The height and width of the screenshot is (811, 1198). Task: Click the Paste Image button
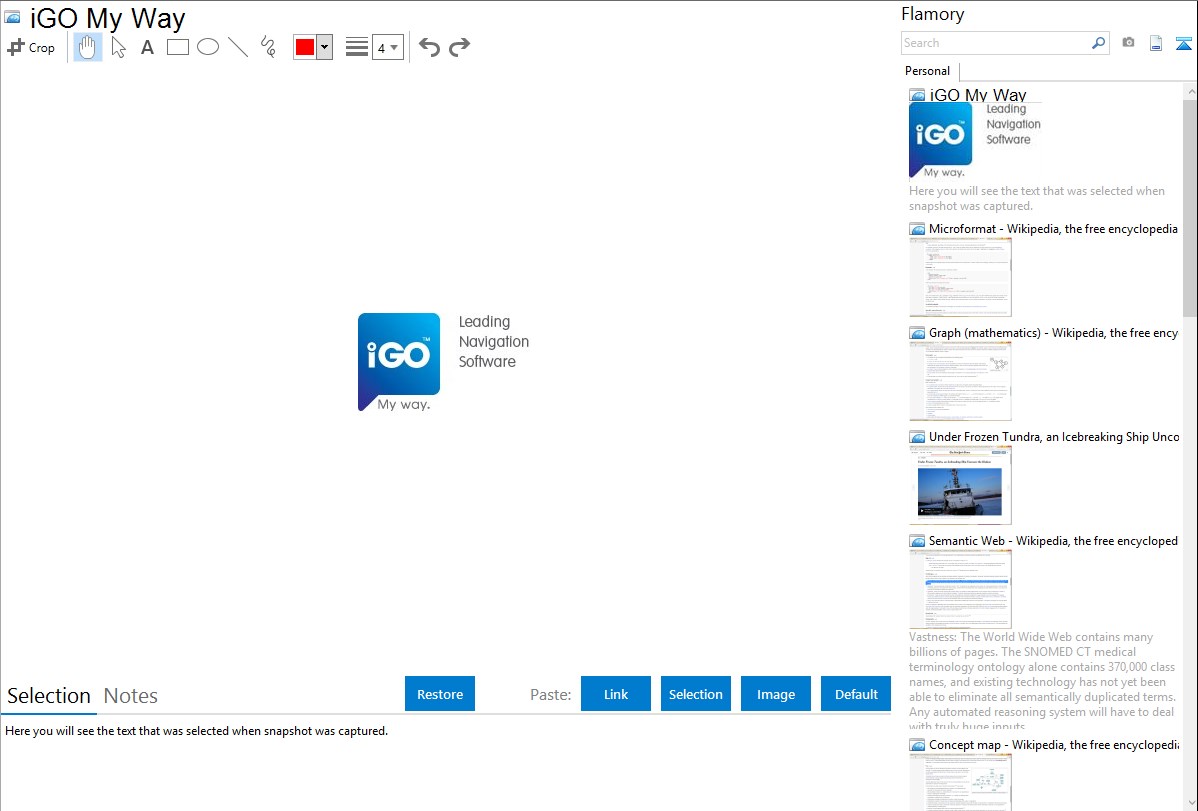pos(775,694)
